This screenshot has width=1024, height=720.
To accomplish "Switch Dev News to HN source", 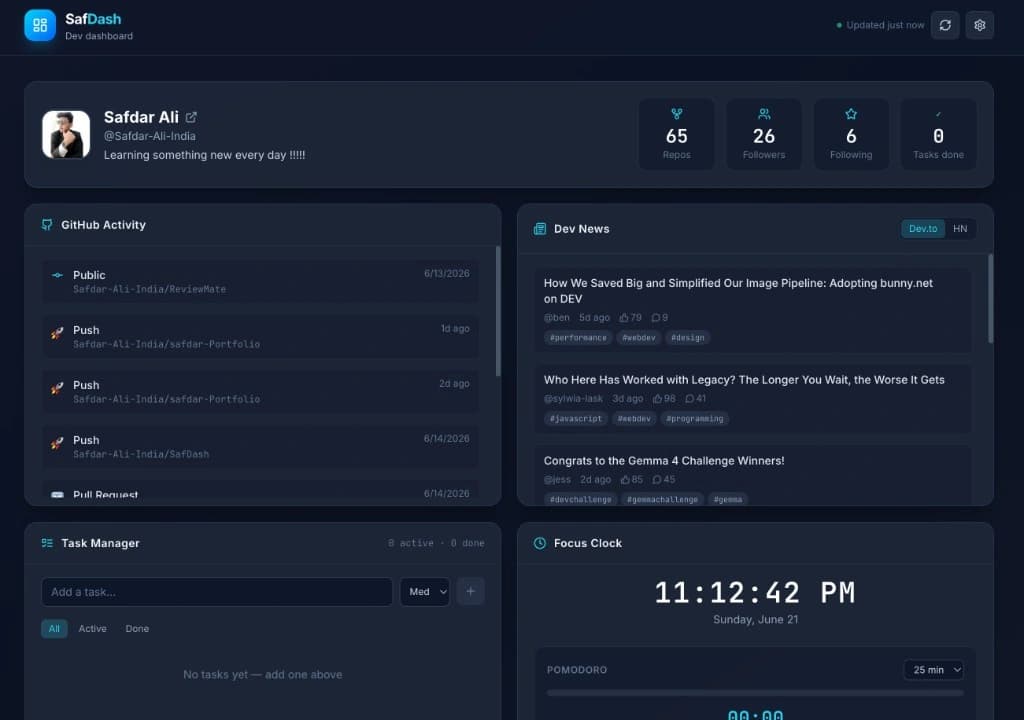I will tap(960, 229).
